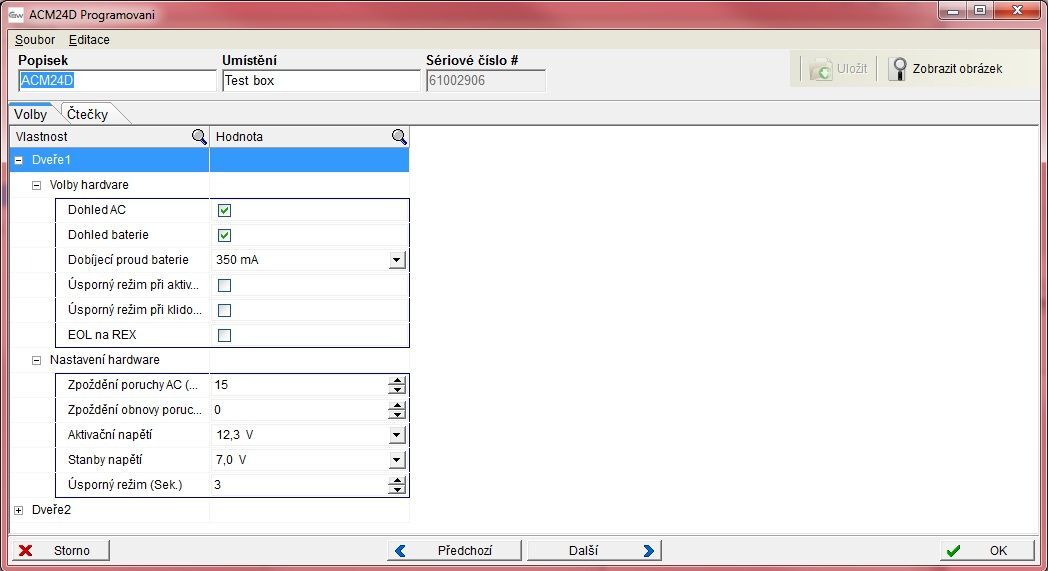Image resolution: width=1048 pixels, height=571 pixels.
Task: Increase the Úsporný režim (Sek.) value
Action: 398,480
